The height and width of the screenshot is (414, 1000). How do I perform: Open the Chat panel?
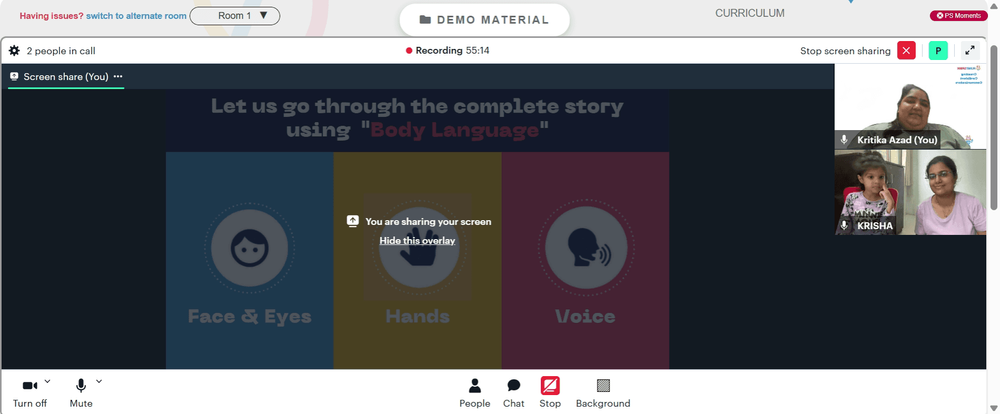(x=513, y=393)
